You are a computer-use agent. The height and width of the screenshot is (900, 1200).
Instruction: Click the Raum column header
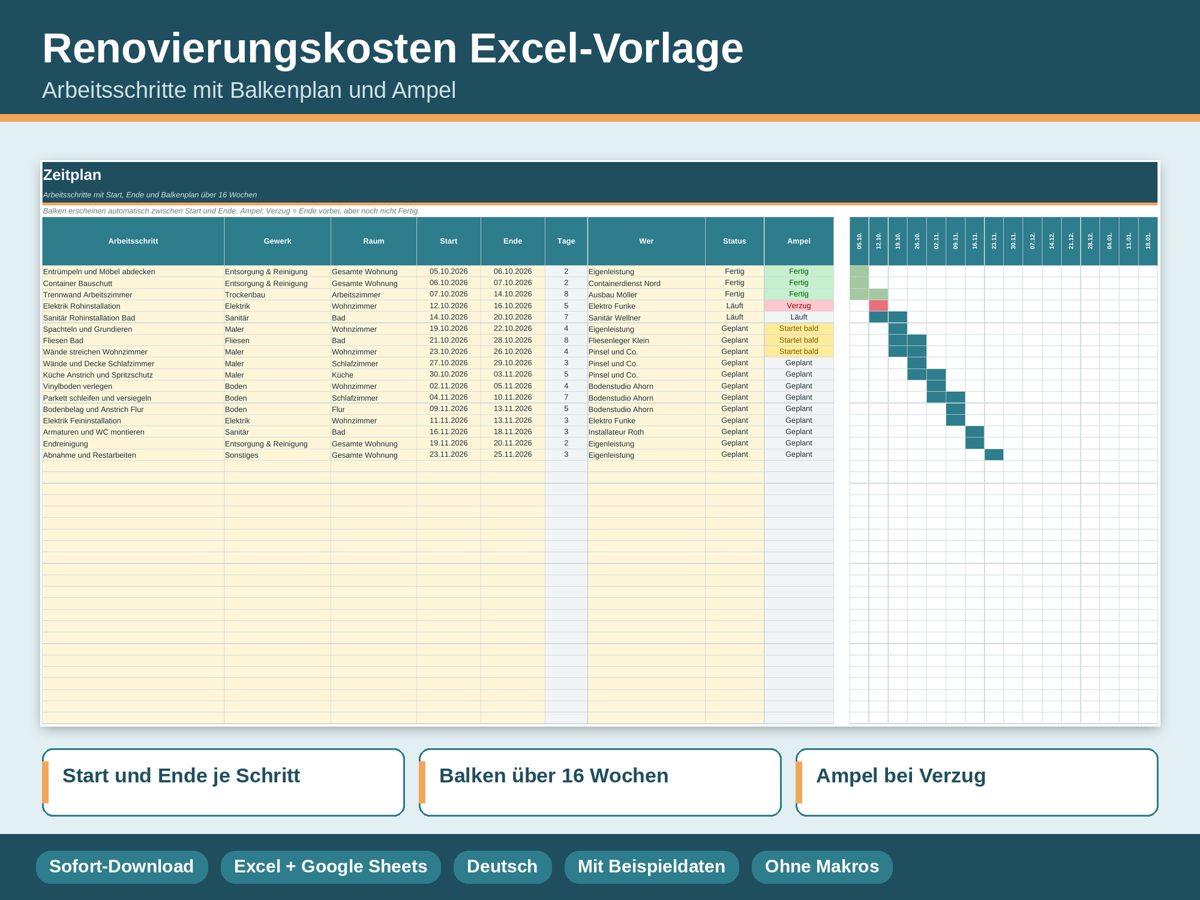click(x=374, y=241)
